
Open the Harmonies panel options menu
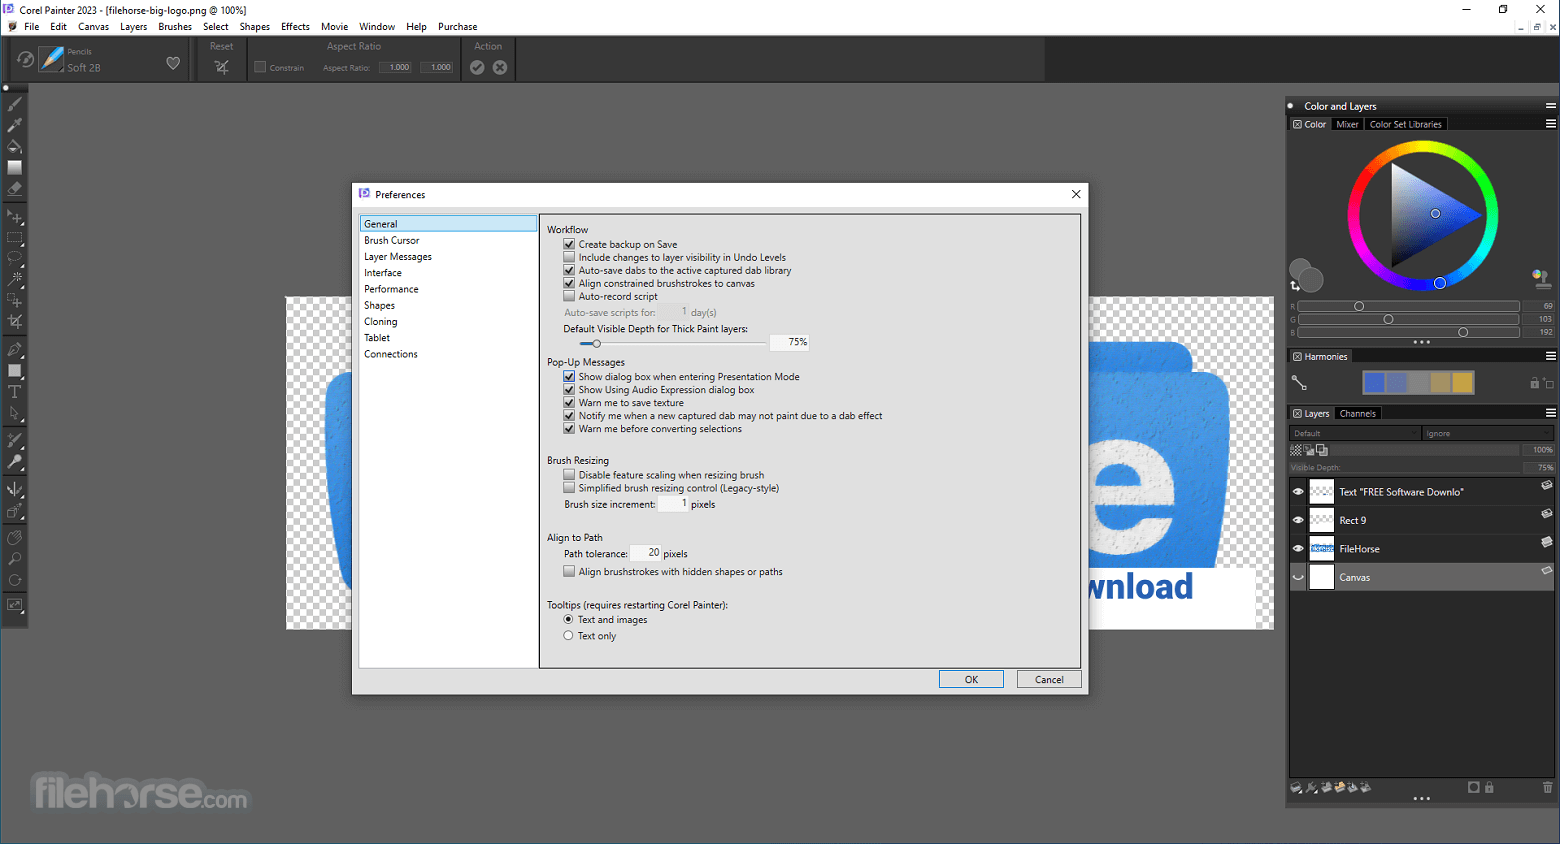coord(1551,356)
